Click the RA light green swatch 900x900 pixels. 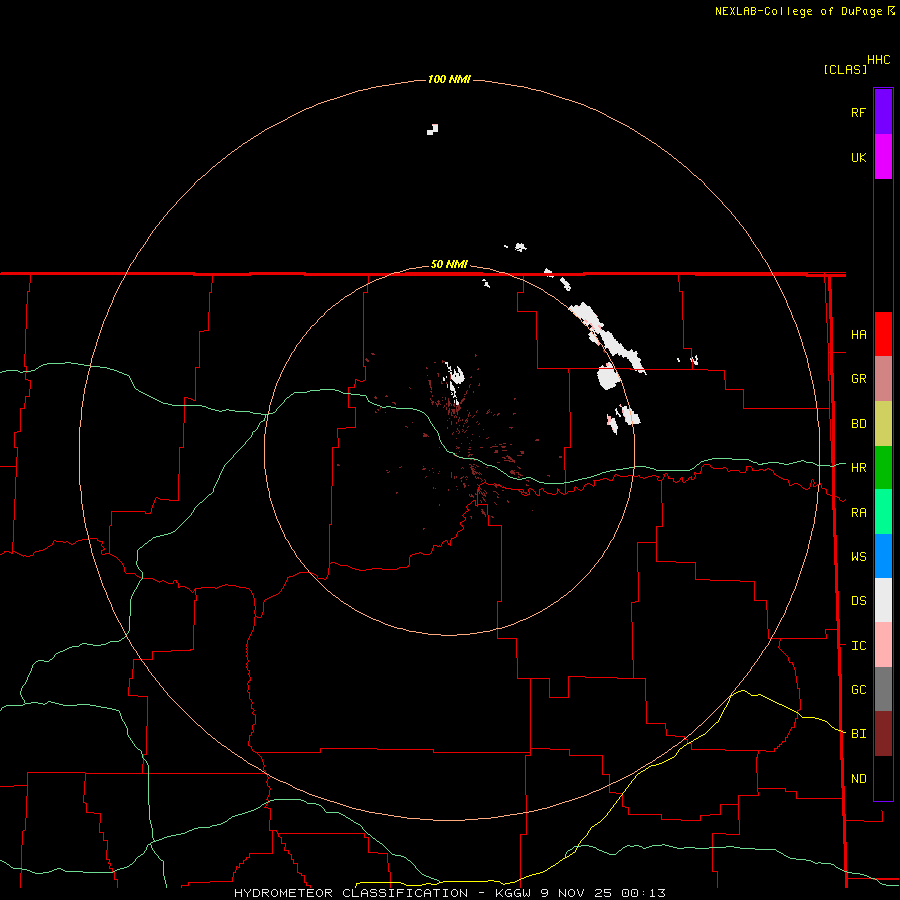[883, 512]
